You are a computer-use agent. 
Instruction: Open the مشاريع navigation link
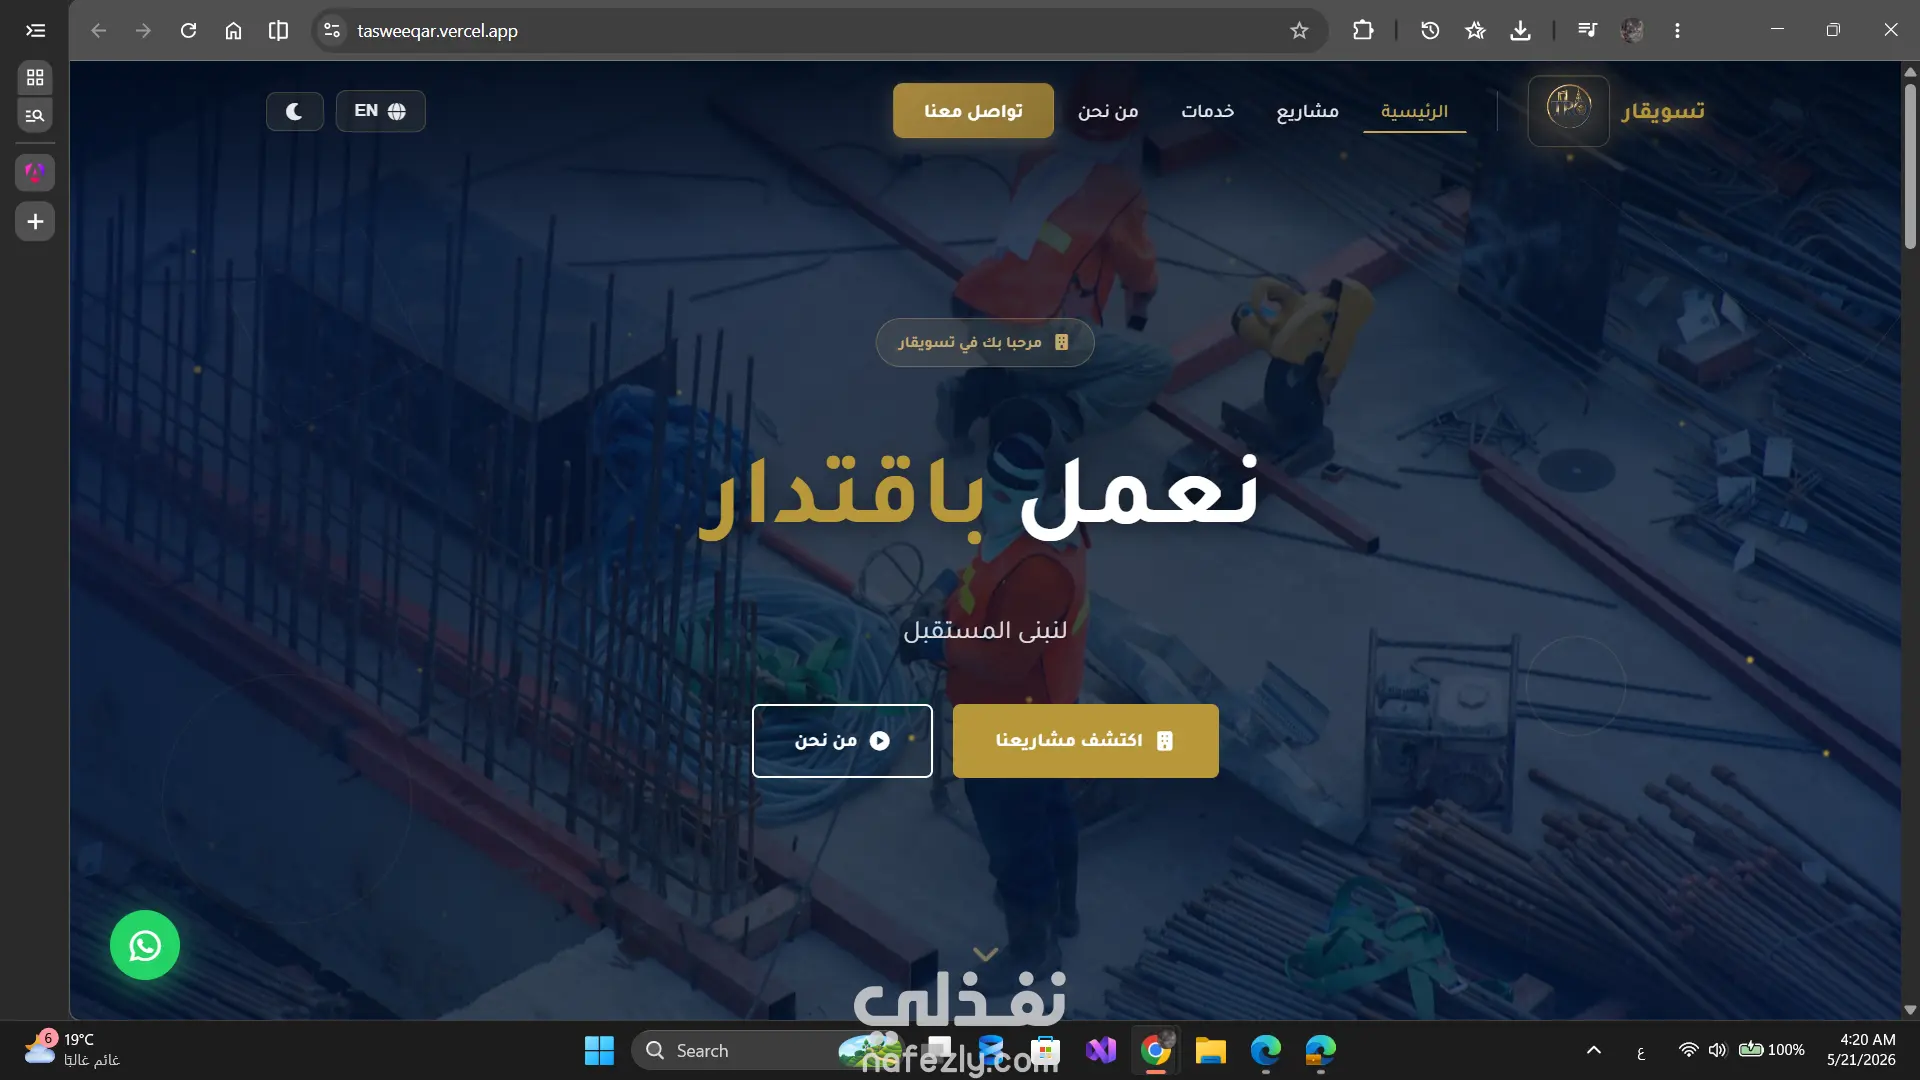[x=1307, y=110]
